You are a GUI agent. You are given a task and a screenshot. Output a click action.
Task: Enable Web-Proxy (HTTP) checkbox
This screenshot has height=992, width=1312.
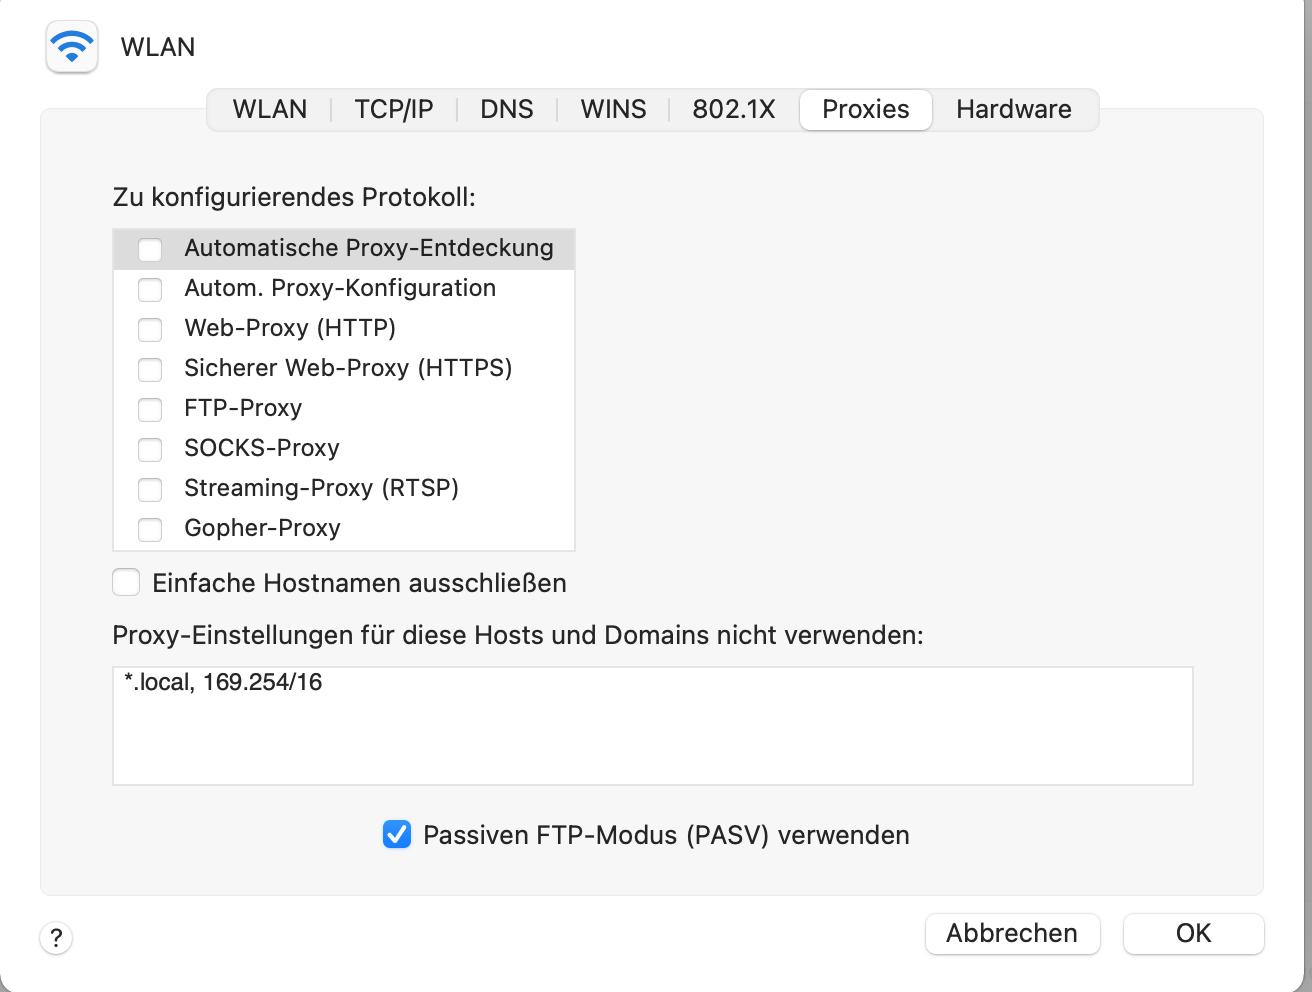tap(150, 329)
